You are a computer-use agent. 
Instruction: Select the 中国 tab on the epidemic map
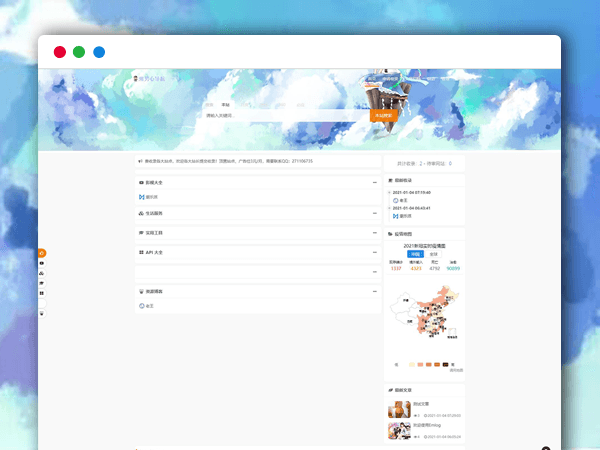pos(414,254)
